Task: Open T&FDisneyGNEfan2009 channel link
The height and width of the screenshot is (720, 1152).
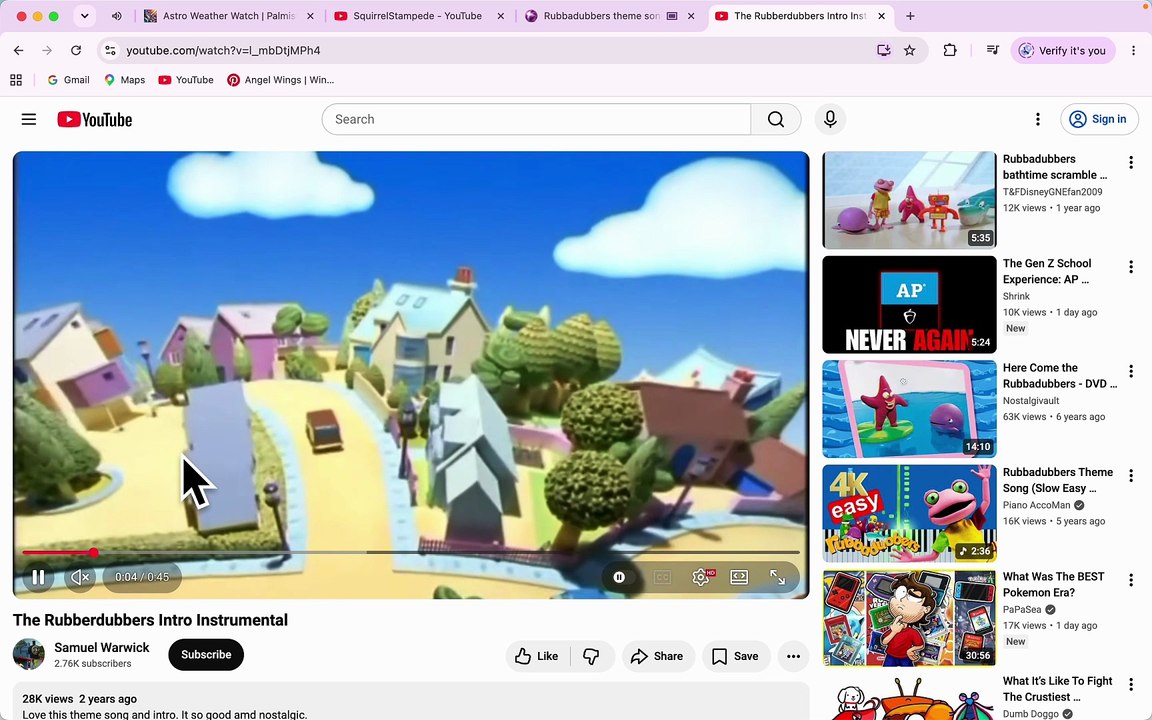Action: (x=1052, y=192)
